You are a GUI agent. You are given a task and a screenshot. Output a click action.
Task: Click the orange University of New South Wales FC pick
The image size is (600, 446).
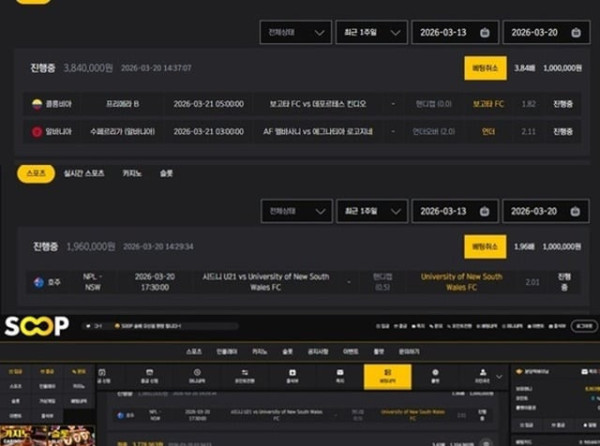[461, 282]
